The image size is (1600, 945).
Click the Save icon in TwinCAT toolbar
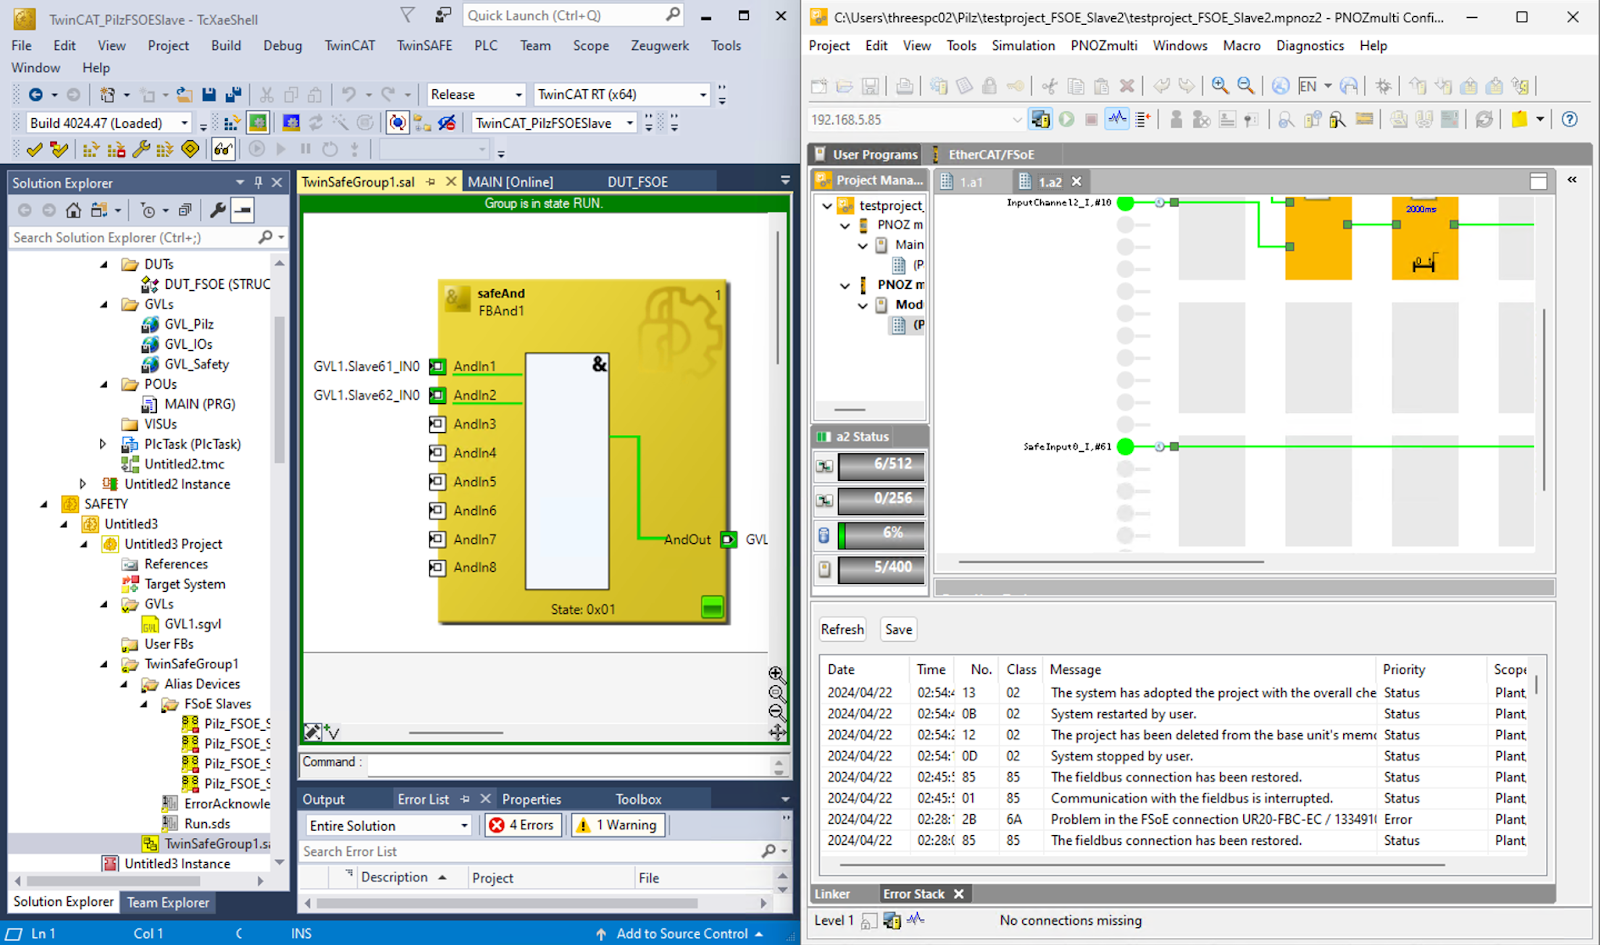pyautogui.click(x=209, y=95)
